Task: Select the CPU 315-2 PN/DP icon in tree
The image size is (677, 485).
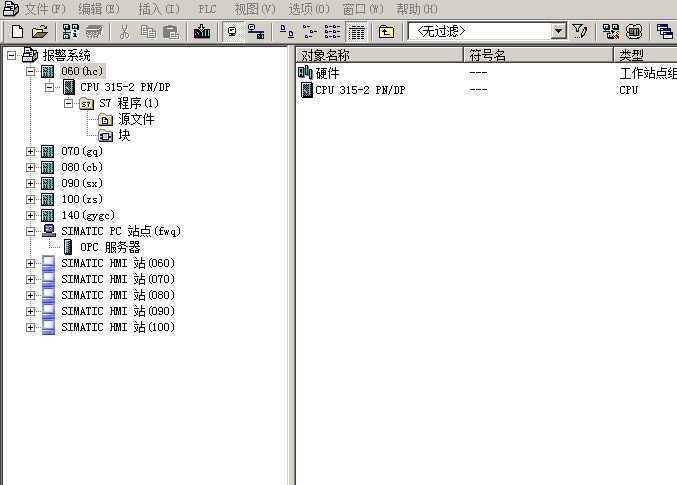Action: coord(68,87)
